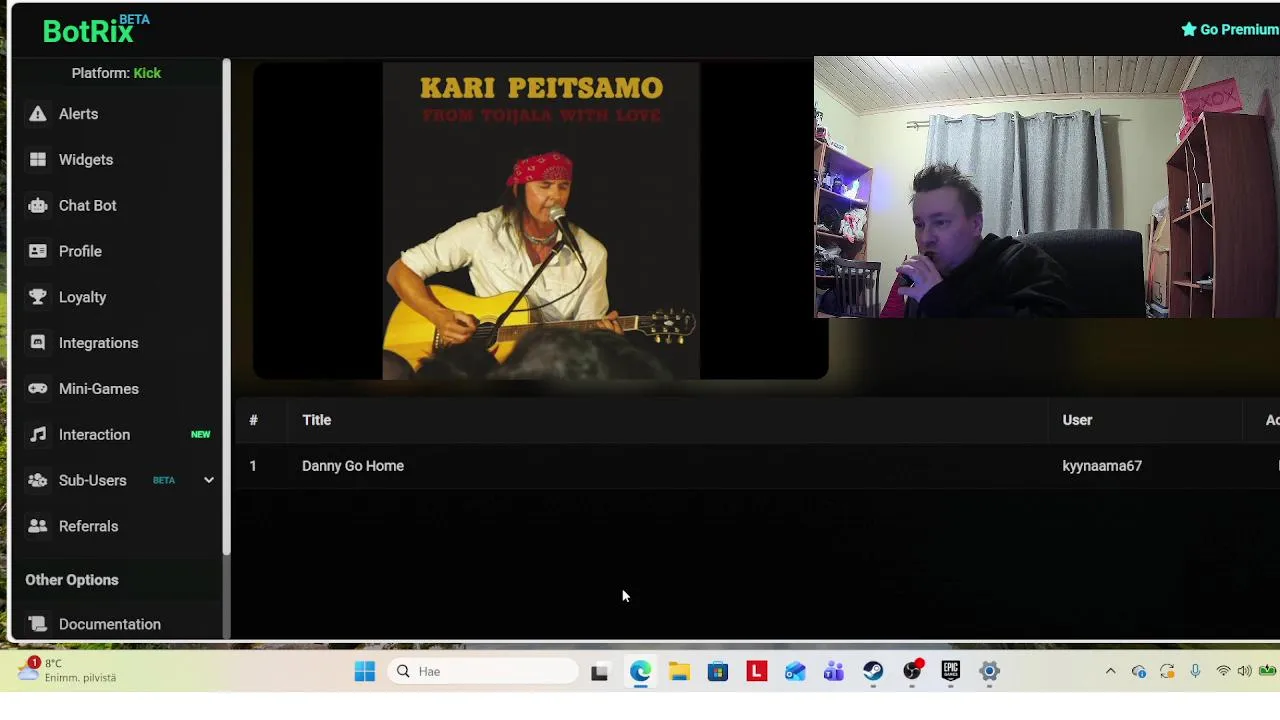Open Integrations in the sidebar
1280x720 pixels.
pos(98,343)
